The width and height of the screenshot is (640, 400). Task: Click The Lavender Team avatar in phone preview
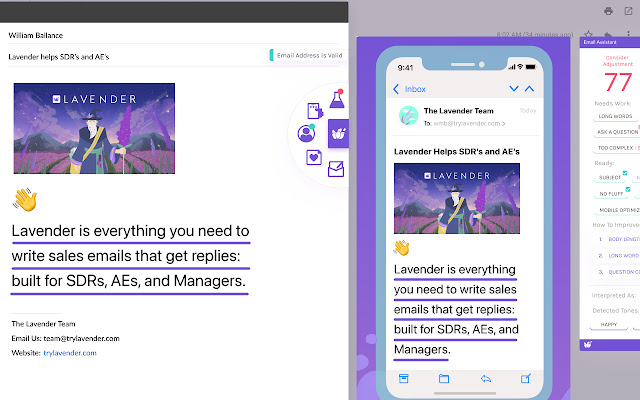point(409,116)
